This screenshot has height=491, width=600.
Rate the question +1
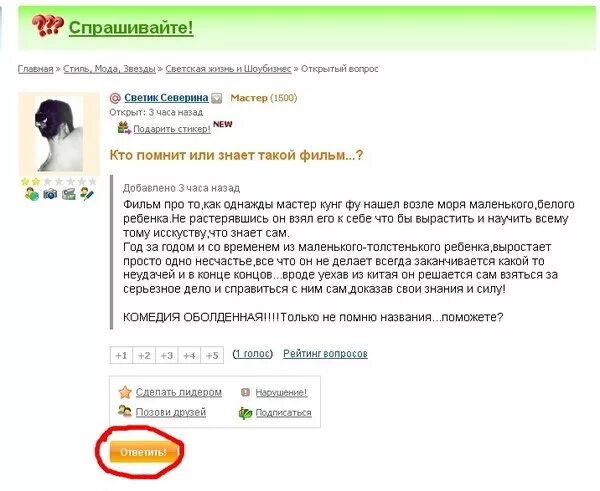[121, 356]
